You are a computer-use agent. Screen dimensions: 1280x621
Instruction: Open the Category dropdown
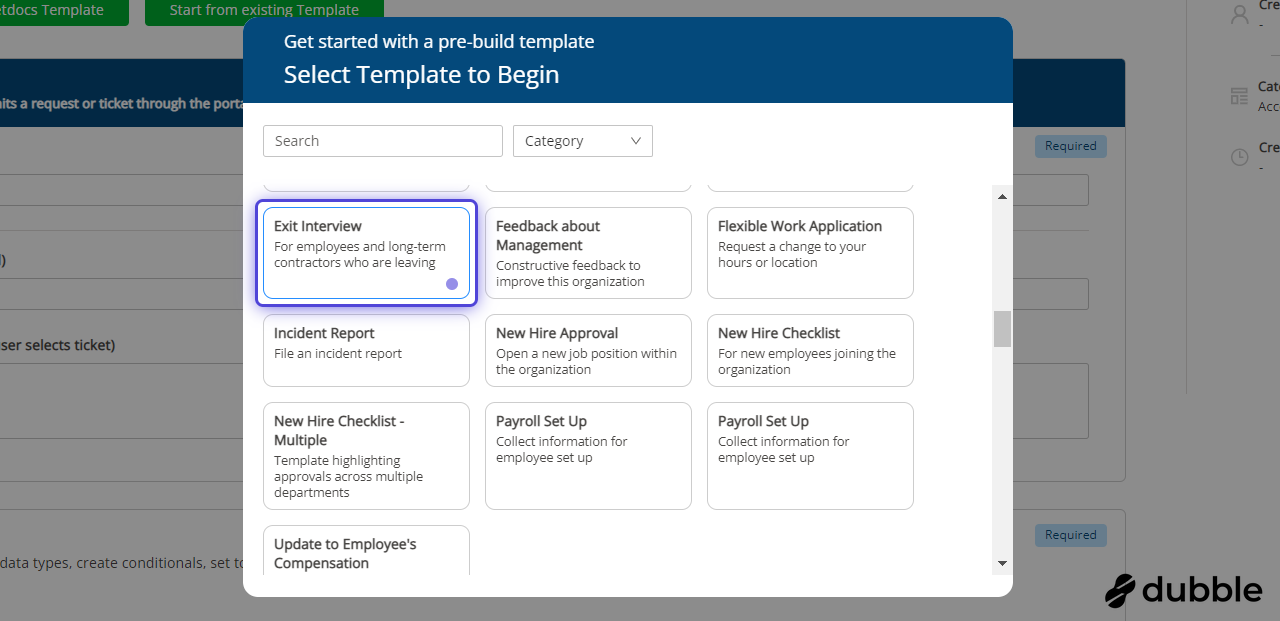[x=582, y=141]
